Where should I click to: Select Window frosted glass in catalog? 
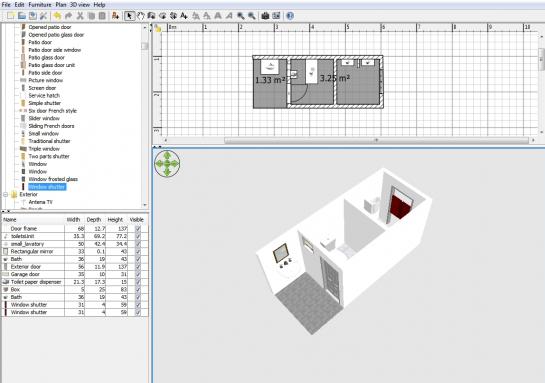[53, 179]
